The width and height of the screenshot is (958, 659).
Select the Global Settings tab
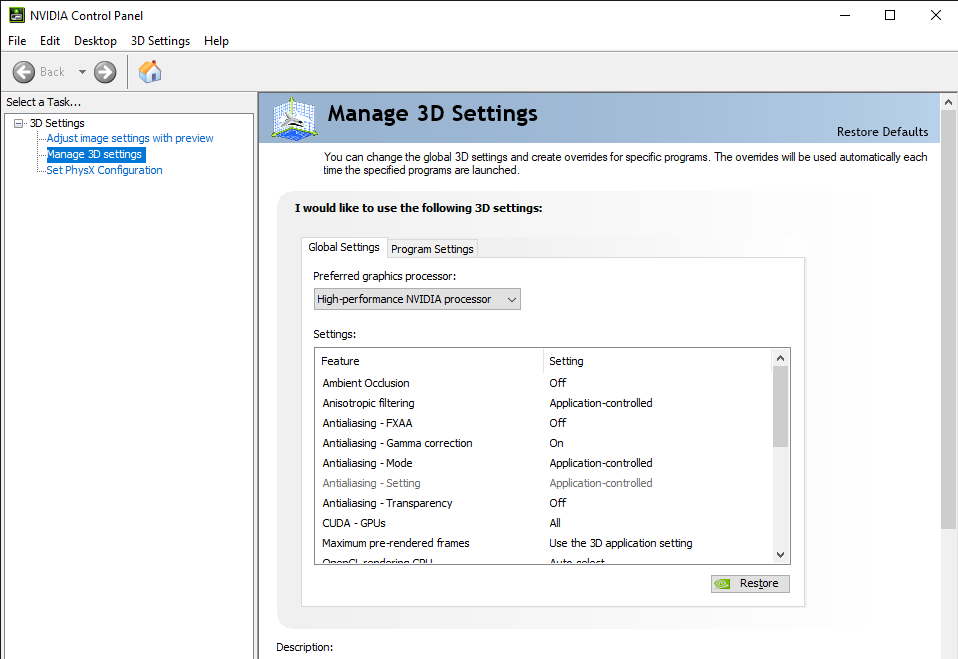coord(344,247)
